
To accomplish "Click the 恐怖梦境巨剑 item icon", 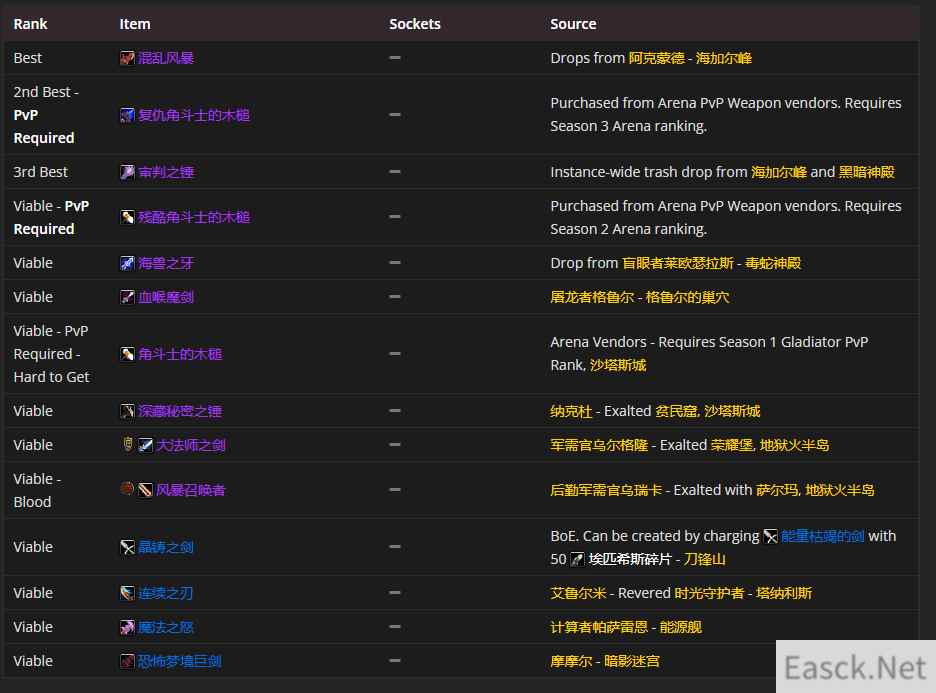I will coord(127,661).
